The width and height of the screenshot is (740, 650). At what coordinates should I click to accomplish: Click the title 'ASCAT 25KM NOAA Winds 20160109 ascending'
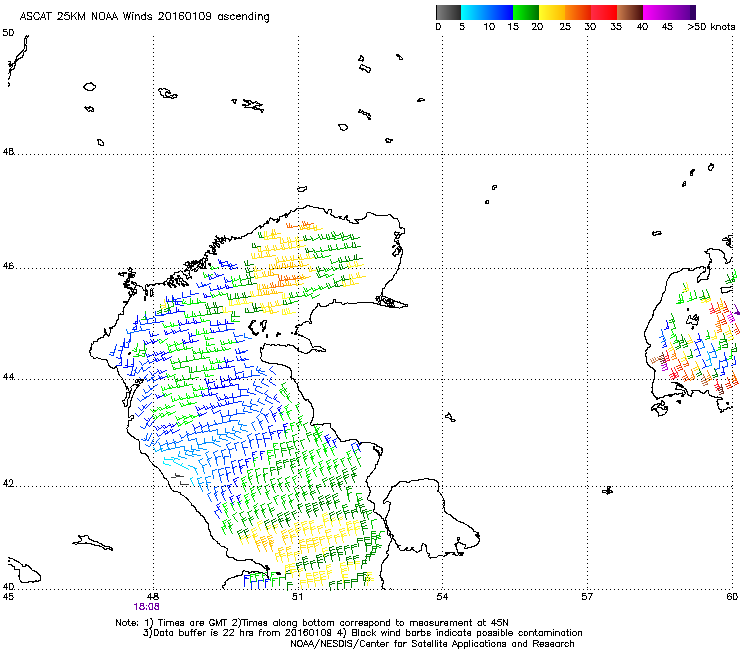coord(144,17)
